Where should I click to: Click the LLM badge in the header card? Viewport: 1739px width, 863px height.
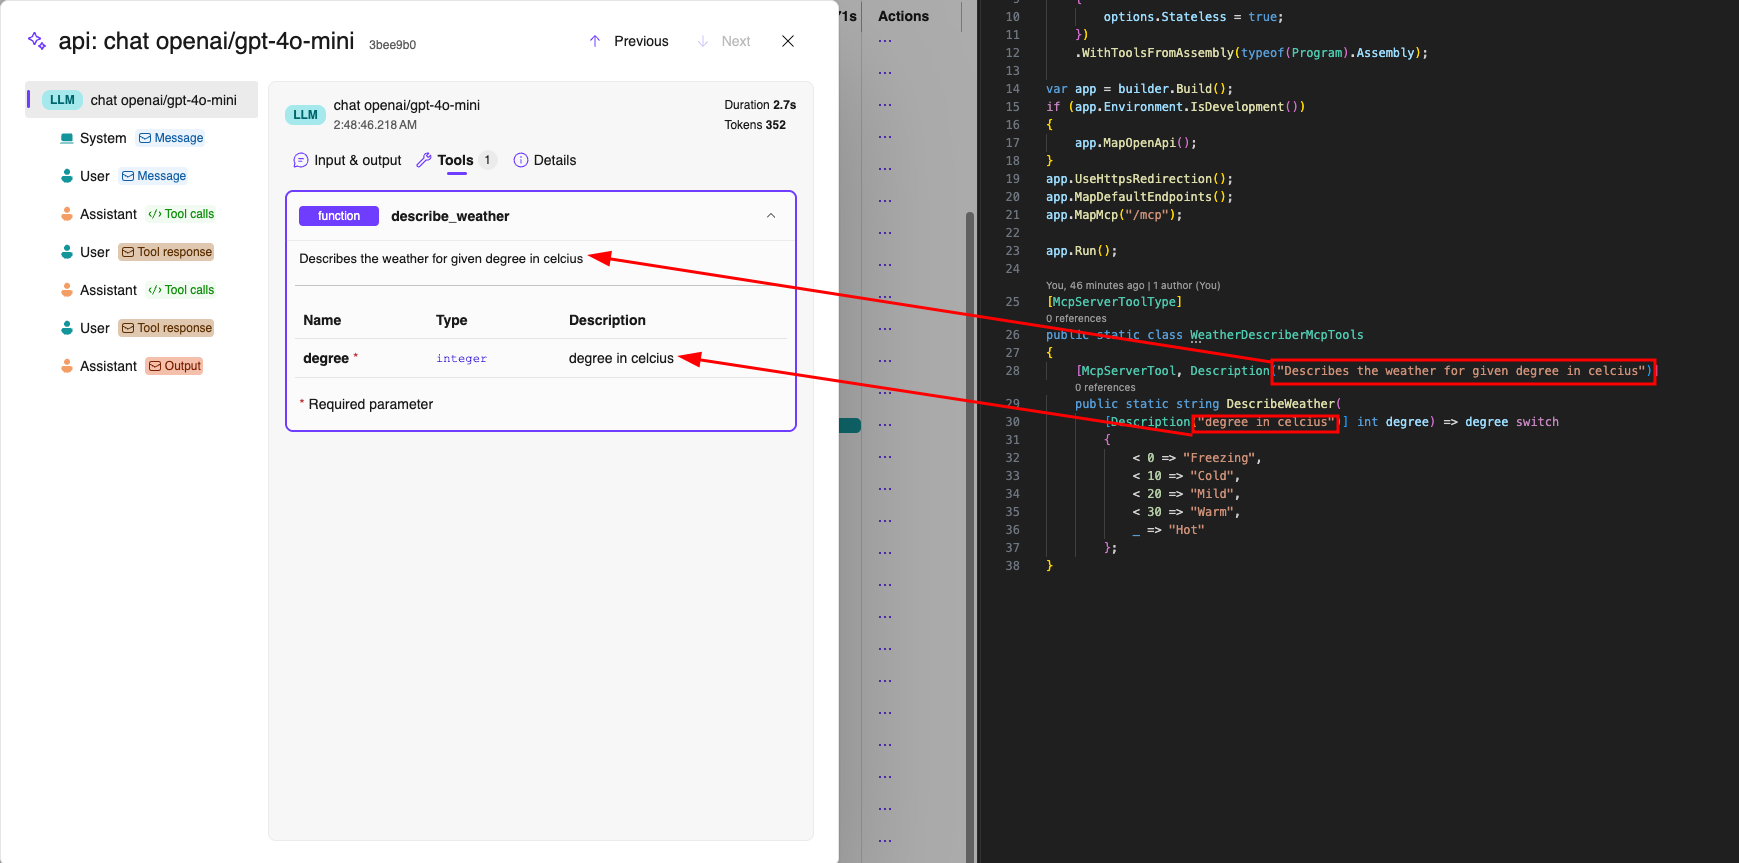click(305, 115)
